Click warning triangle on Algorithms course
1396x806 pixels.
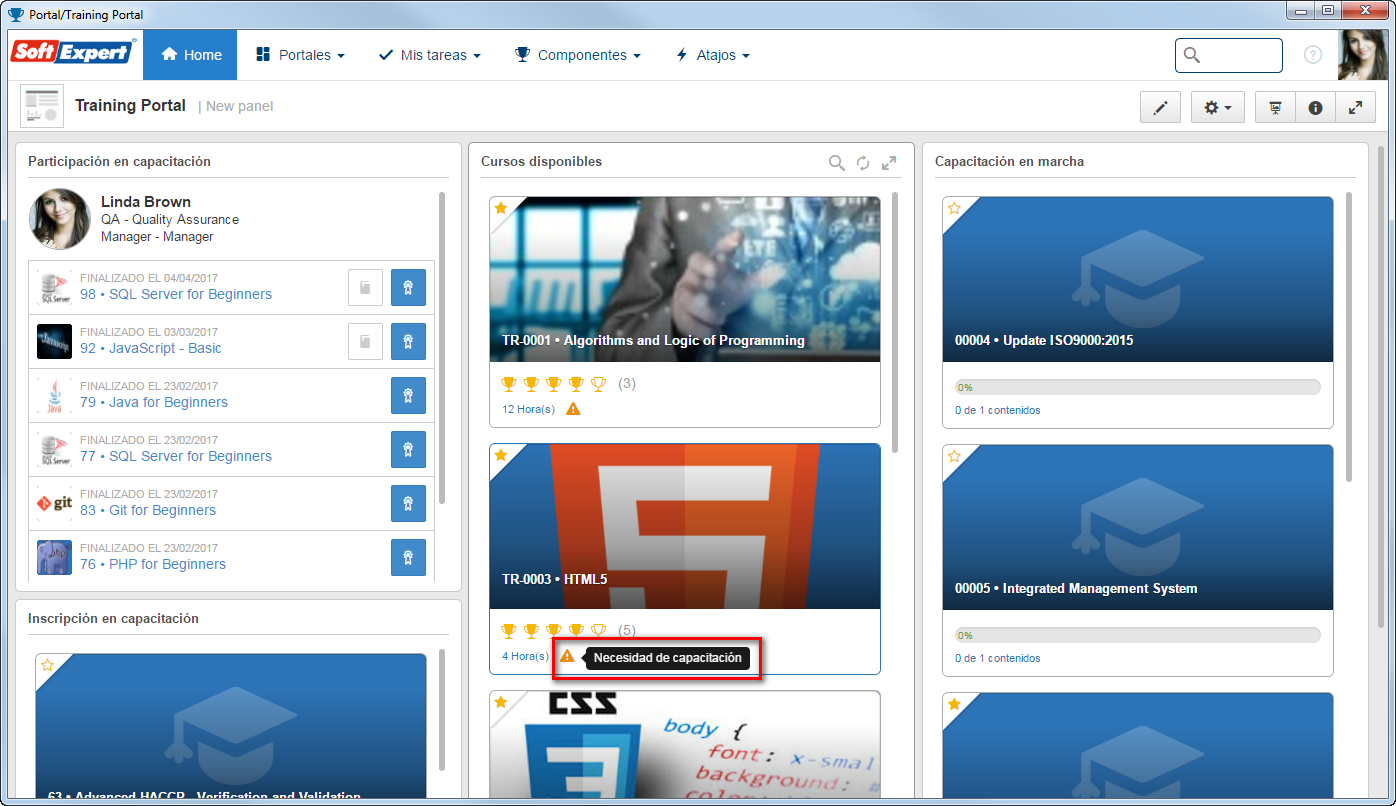573,408
